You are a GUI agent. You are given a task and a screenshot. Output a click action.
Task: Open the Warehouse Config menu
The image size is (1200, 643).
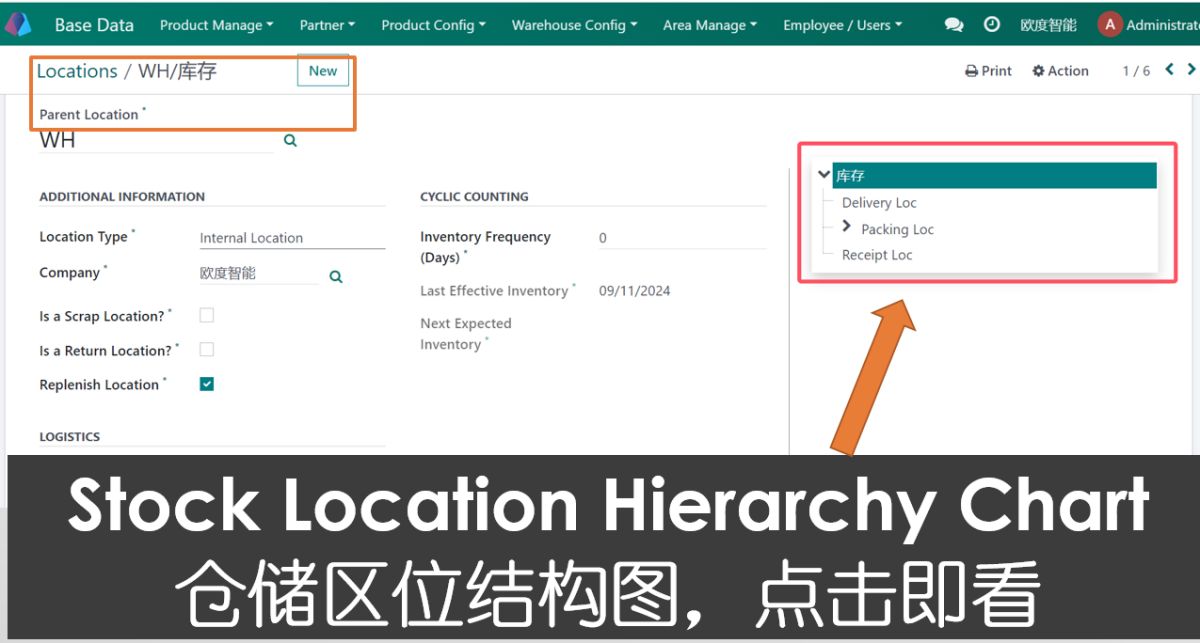point(574,25)
